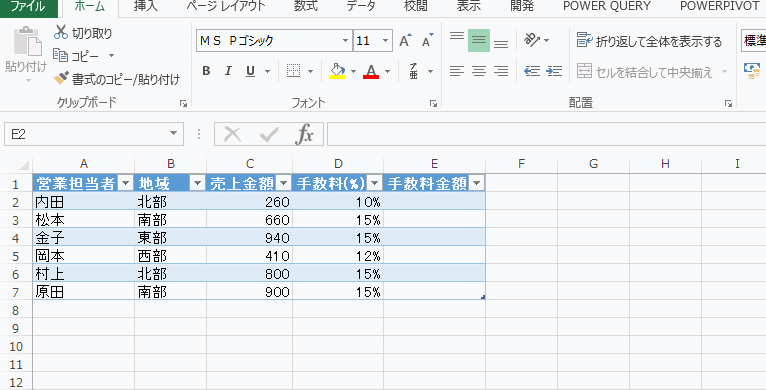Click the Insert Function fx button
Image resolution: width=766 pixels, height=390 pixels.
coord(305,134)
